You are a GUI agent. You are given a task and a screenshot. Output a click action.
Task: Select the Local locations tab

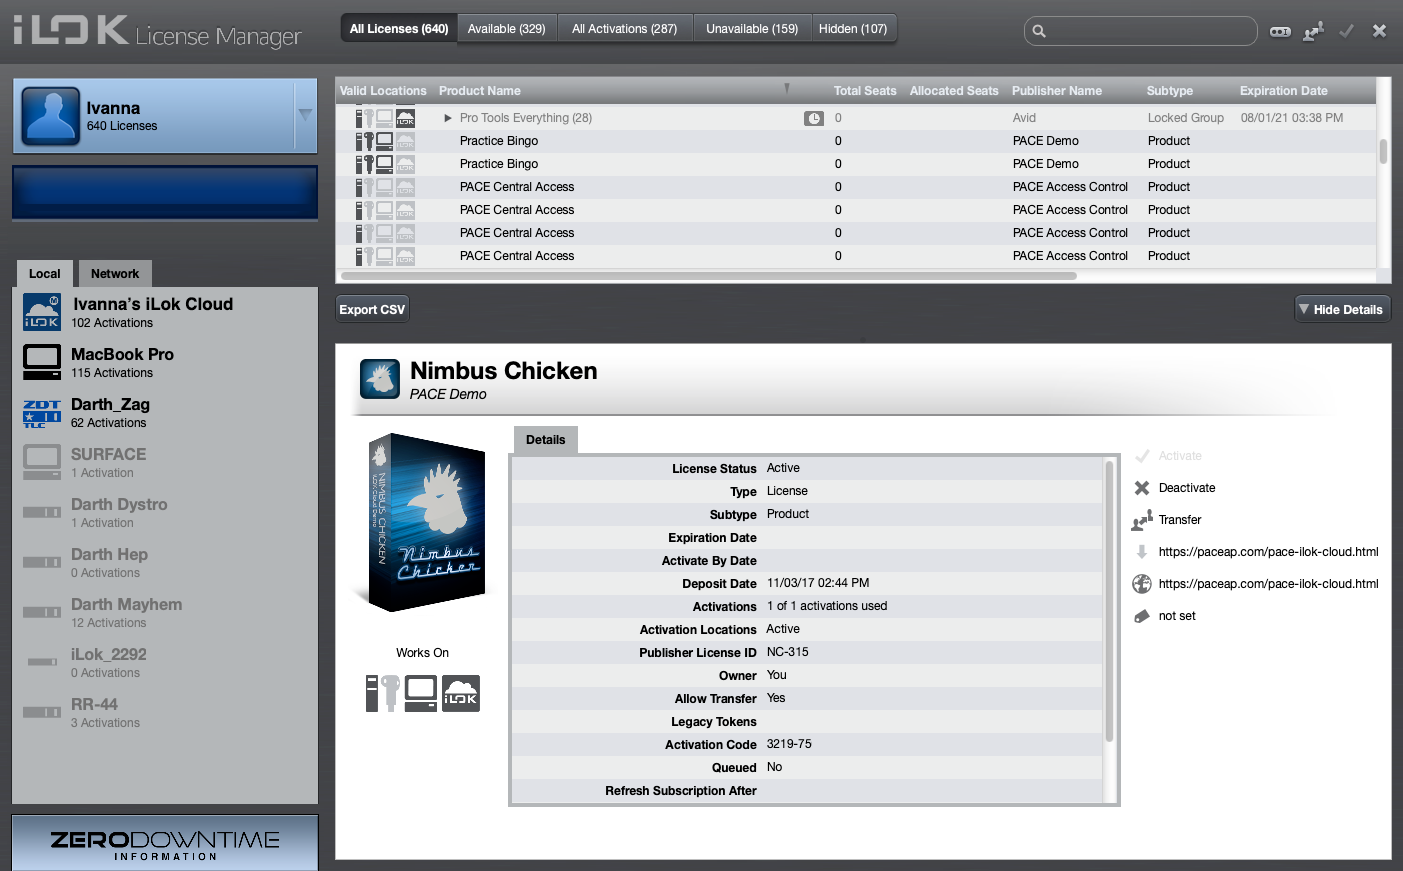click(x=45, y=273)
